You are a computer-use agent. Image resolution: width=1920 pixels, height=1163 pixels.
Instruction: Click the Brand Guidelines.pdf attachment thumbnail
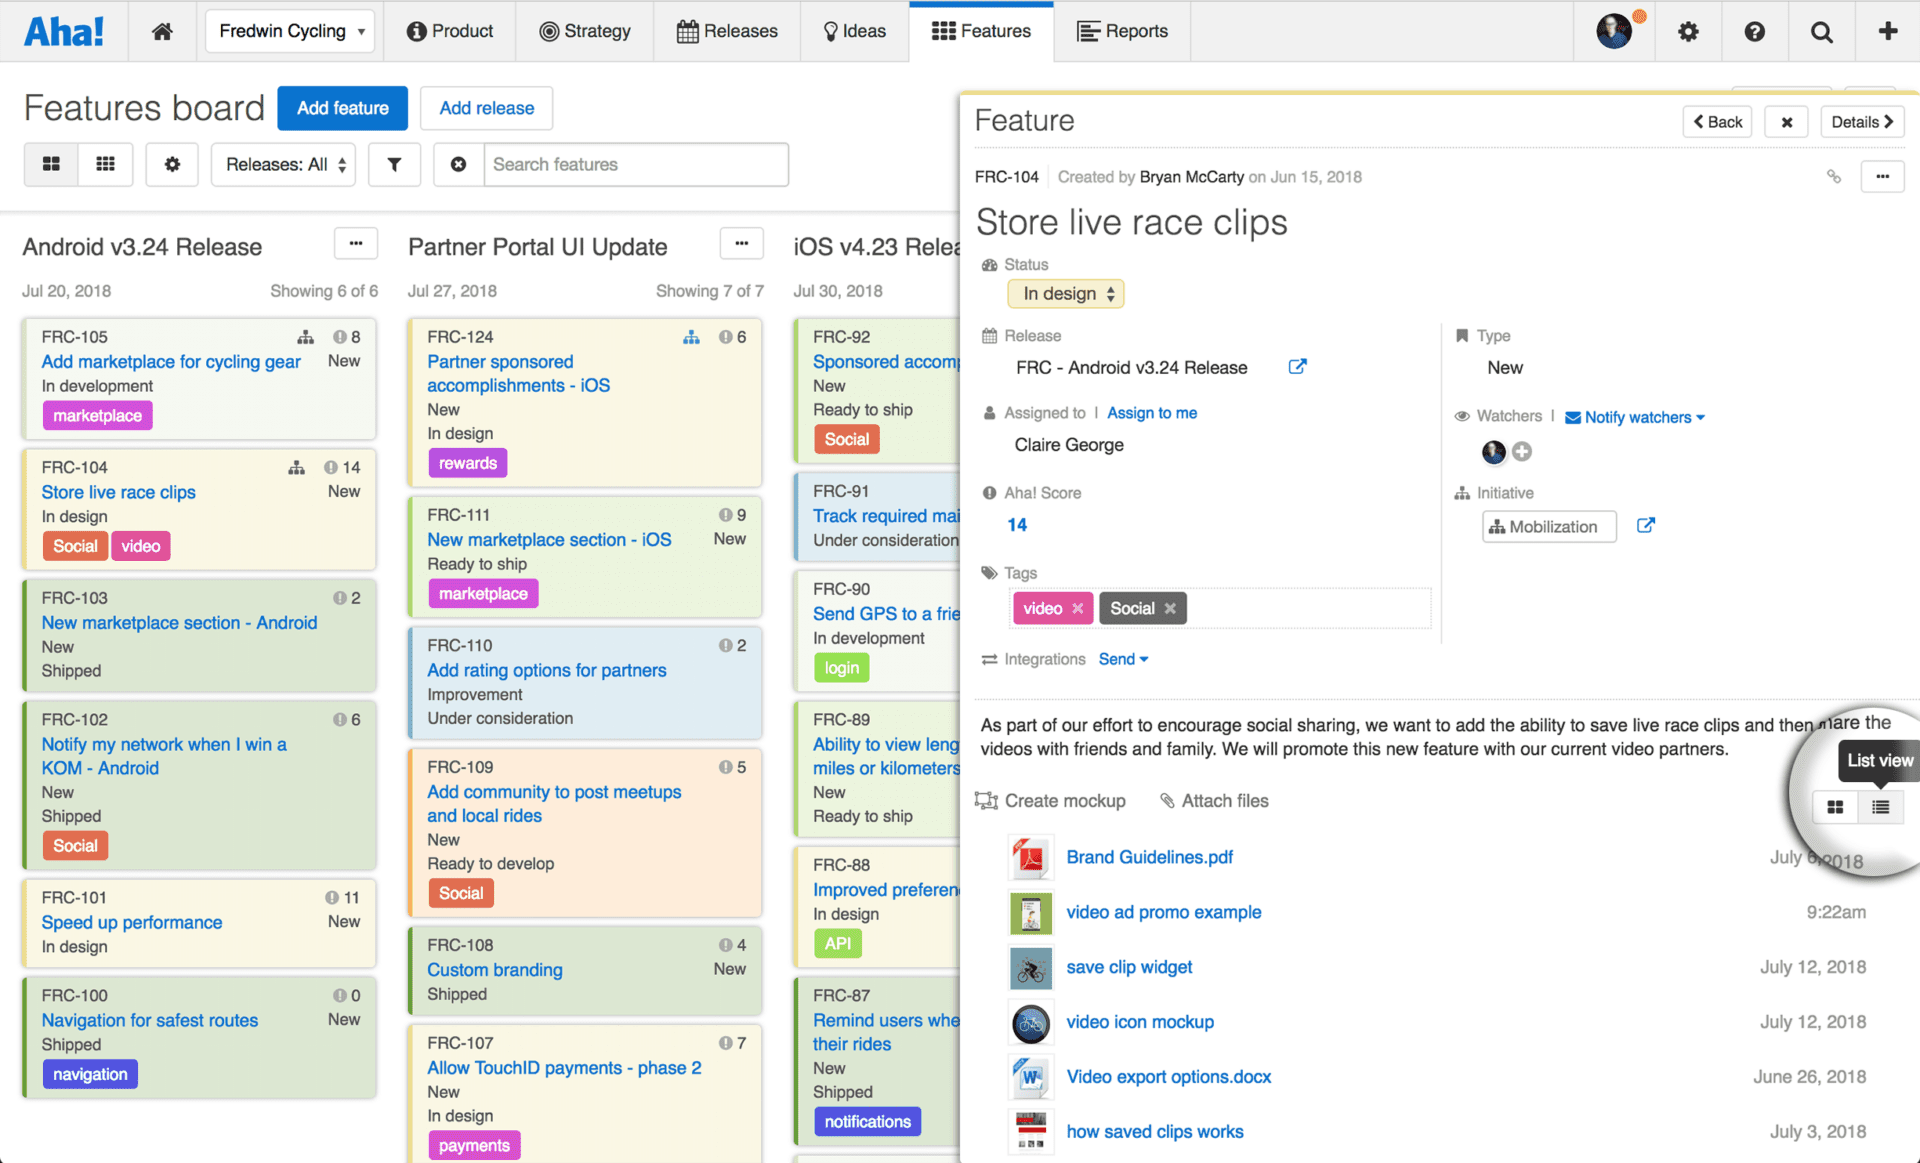click(1029, 856)
